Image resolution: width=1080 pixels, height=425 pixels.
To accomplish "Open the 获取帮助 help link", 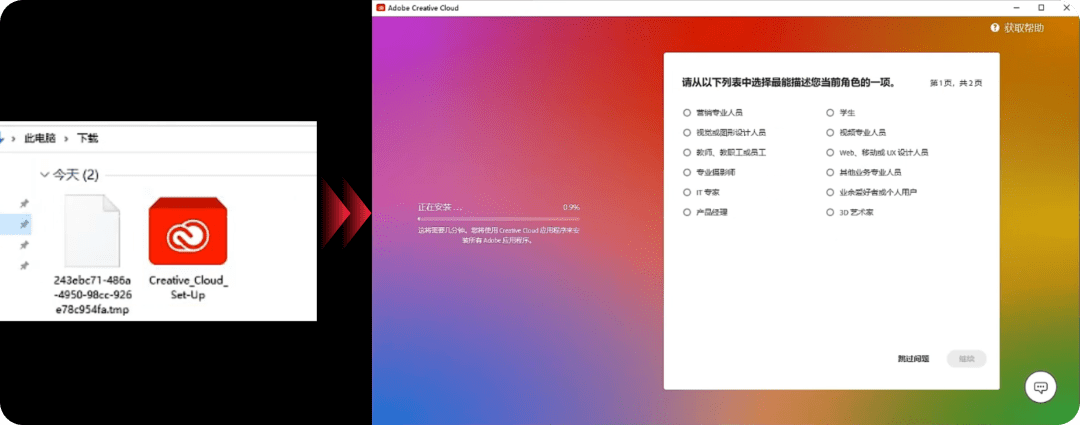I will pyautogui.click(x=1024, y=28).
